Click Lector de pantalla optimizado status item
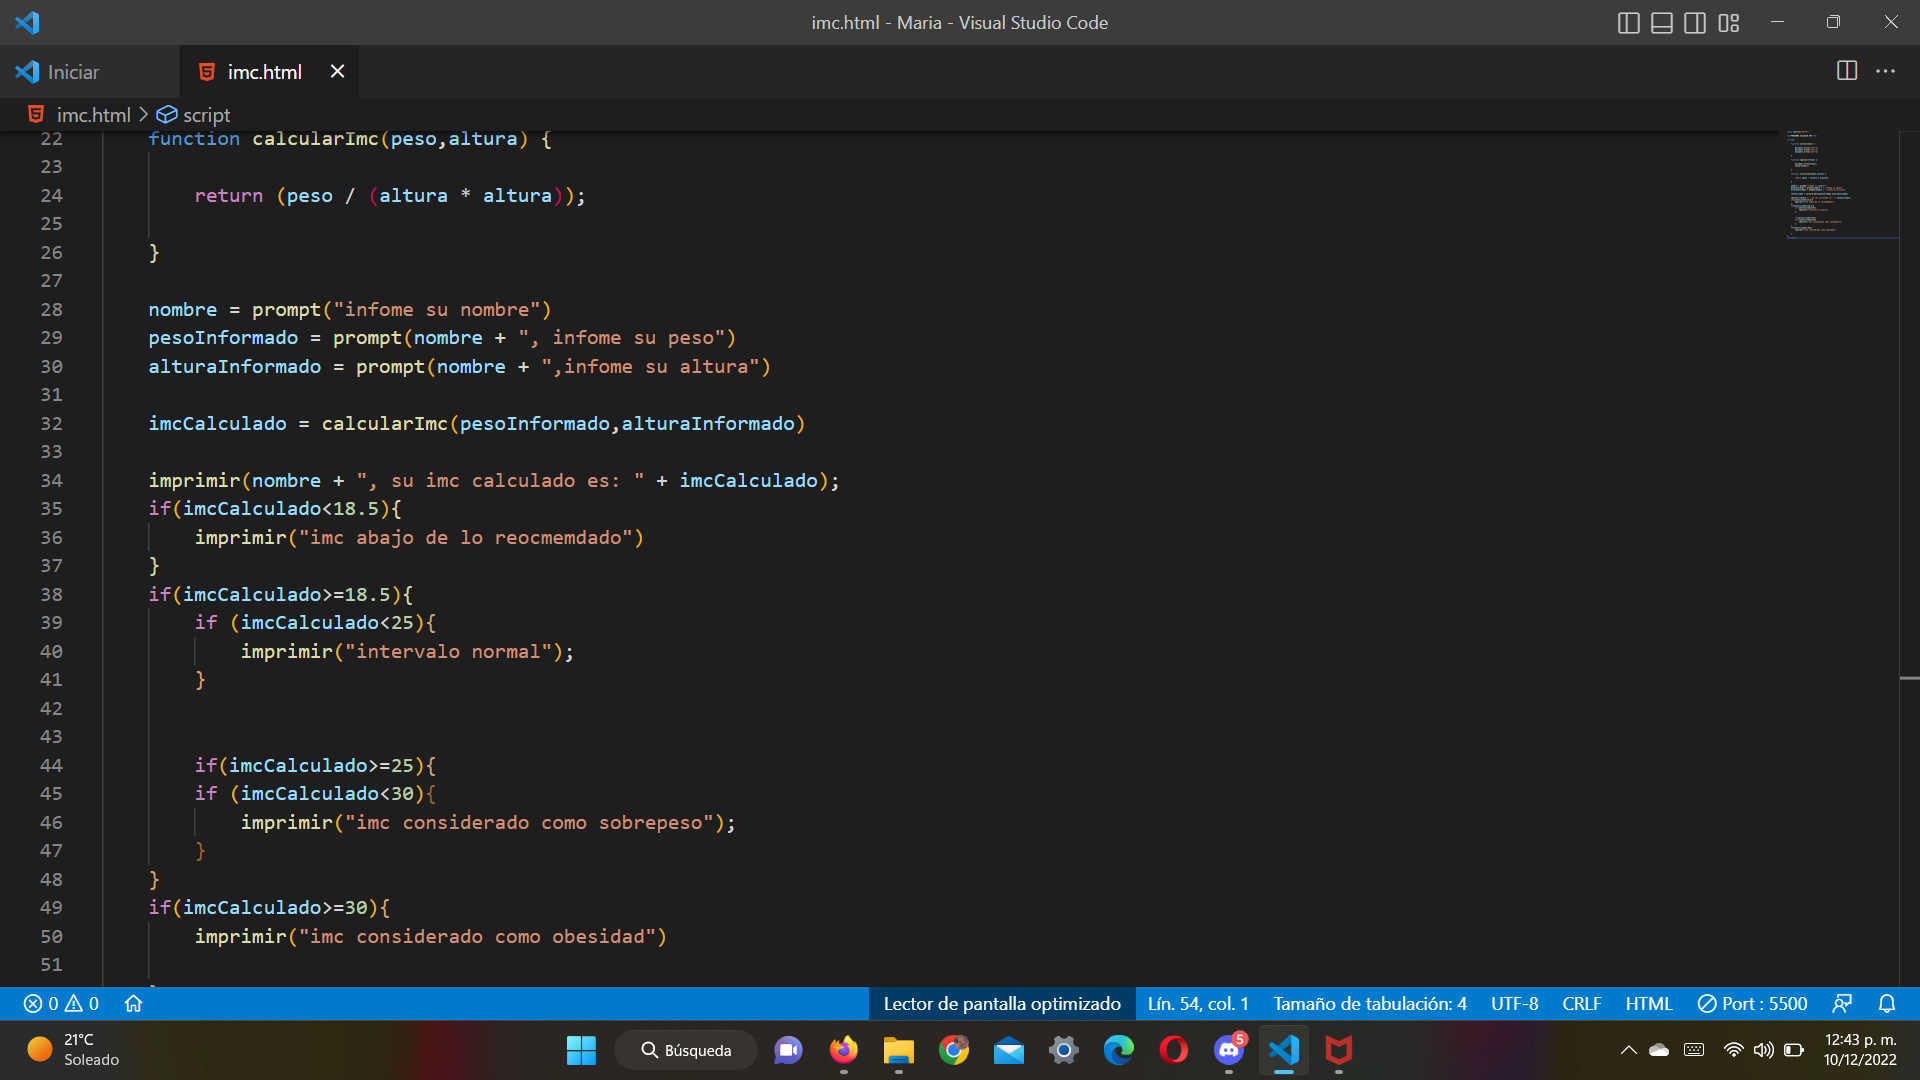This screenshot has height=1080, width=1920. point(1002,1003)
